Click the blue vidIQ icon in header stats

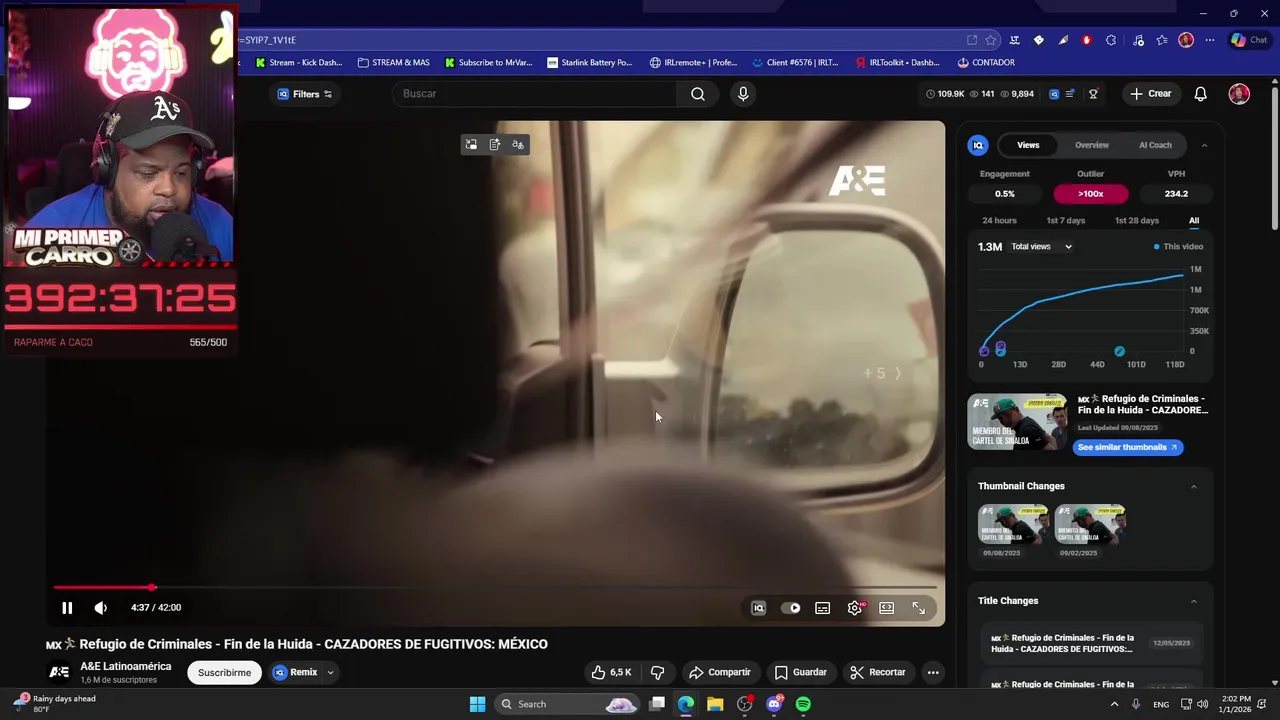coord(1054,94)
